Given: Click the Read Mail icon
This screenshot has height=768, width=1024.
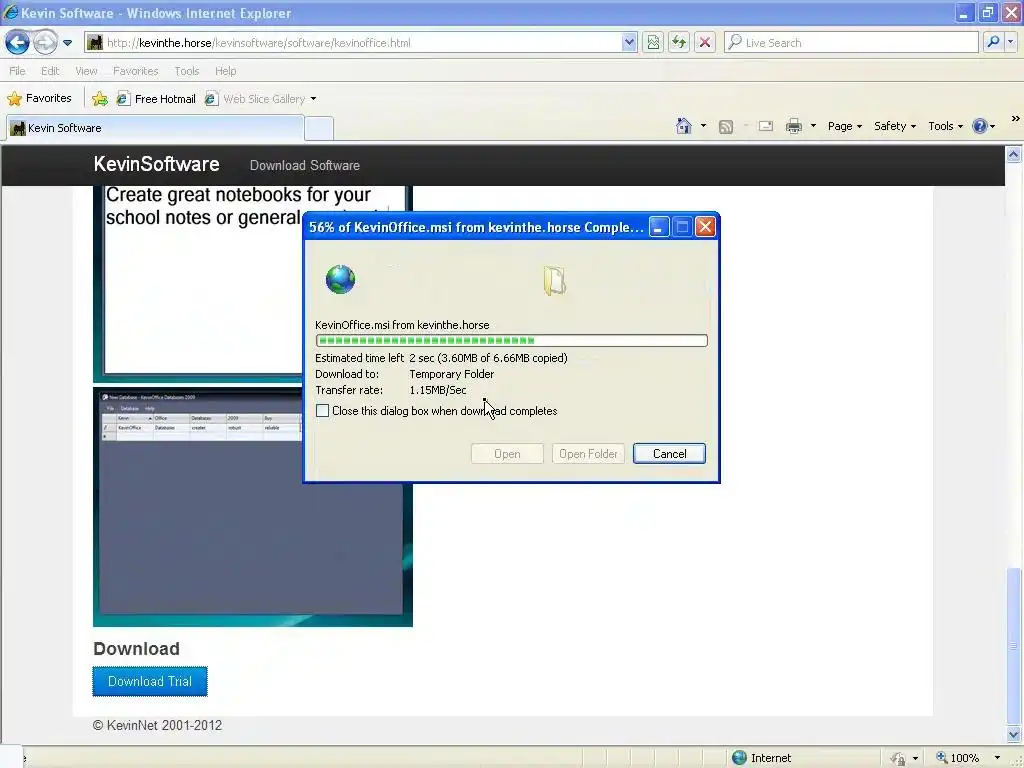Looking at the screenshot, I should (x=765, y=126).
